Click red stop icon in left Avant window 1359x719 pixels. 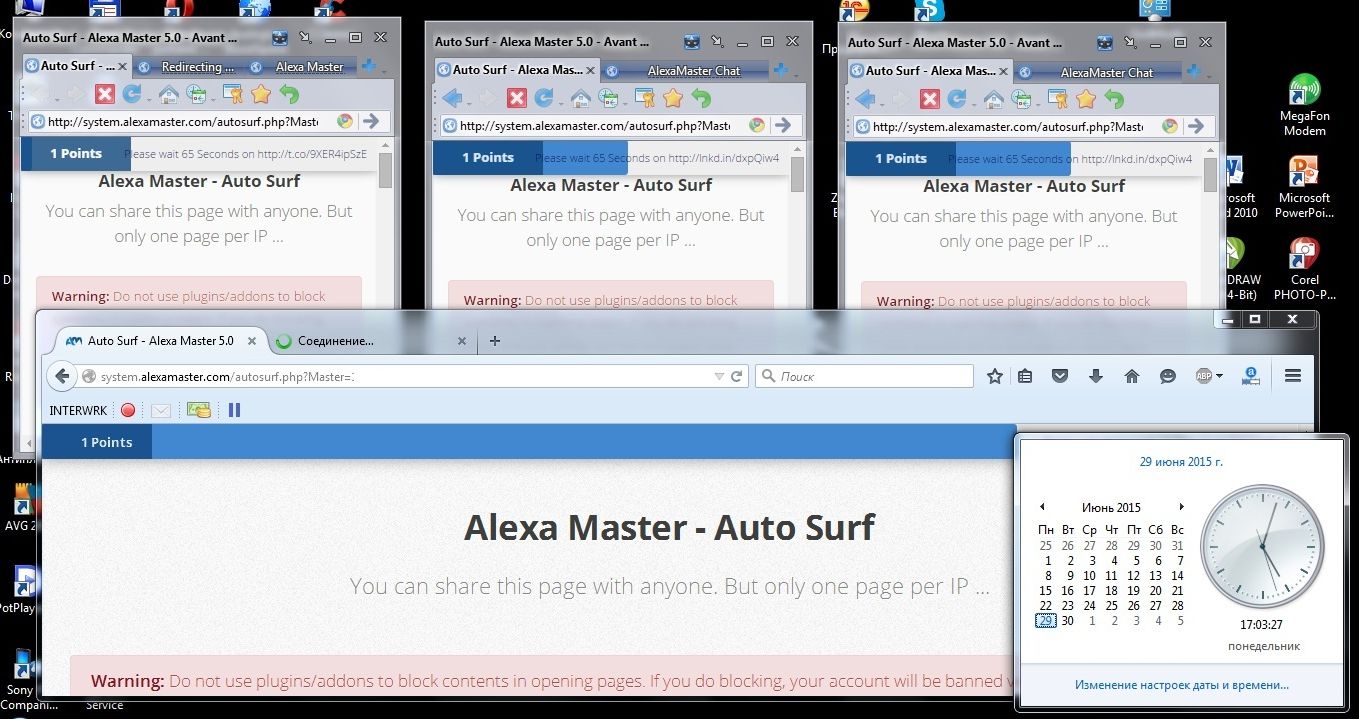[105, 94]
